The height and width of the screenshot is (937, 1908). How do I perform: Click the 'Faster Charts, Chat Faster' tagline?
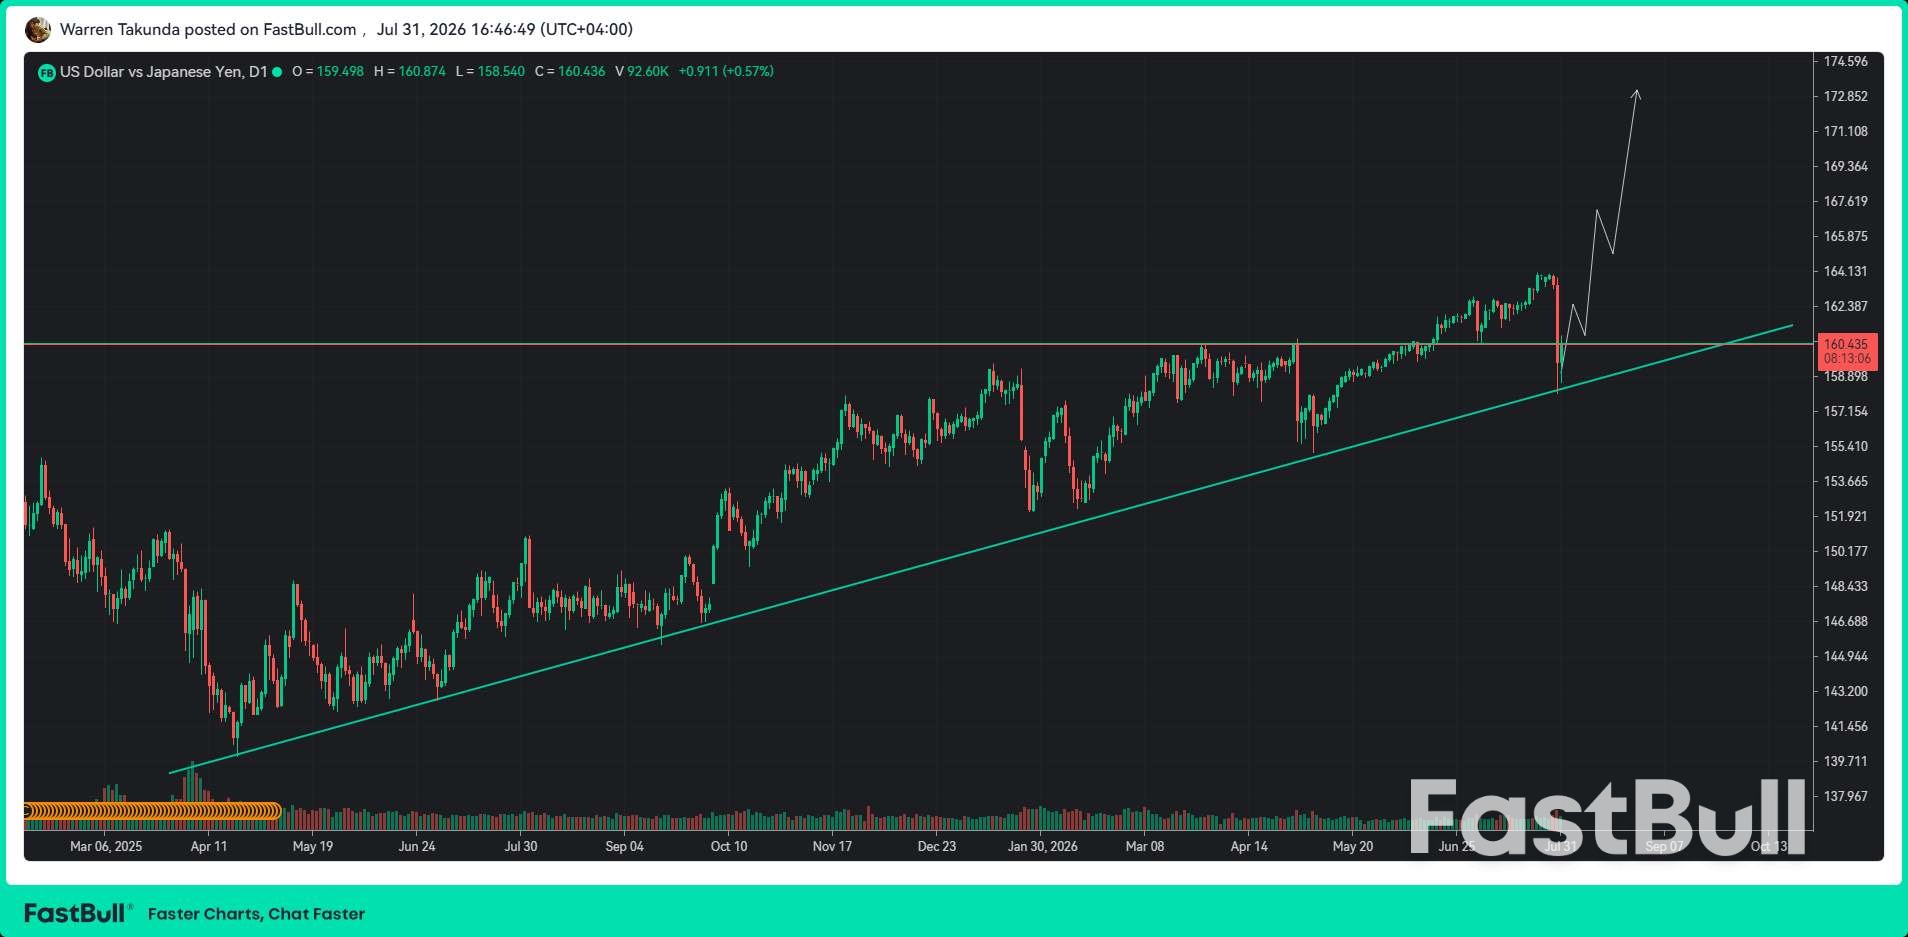point(256,914)
